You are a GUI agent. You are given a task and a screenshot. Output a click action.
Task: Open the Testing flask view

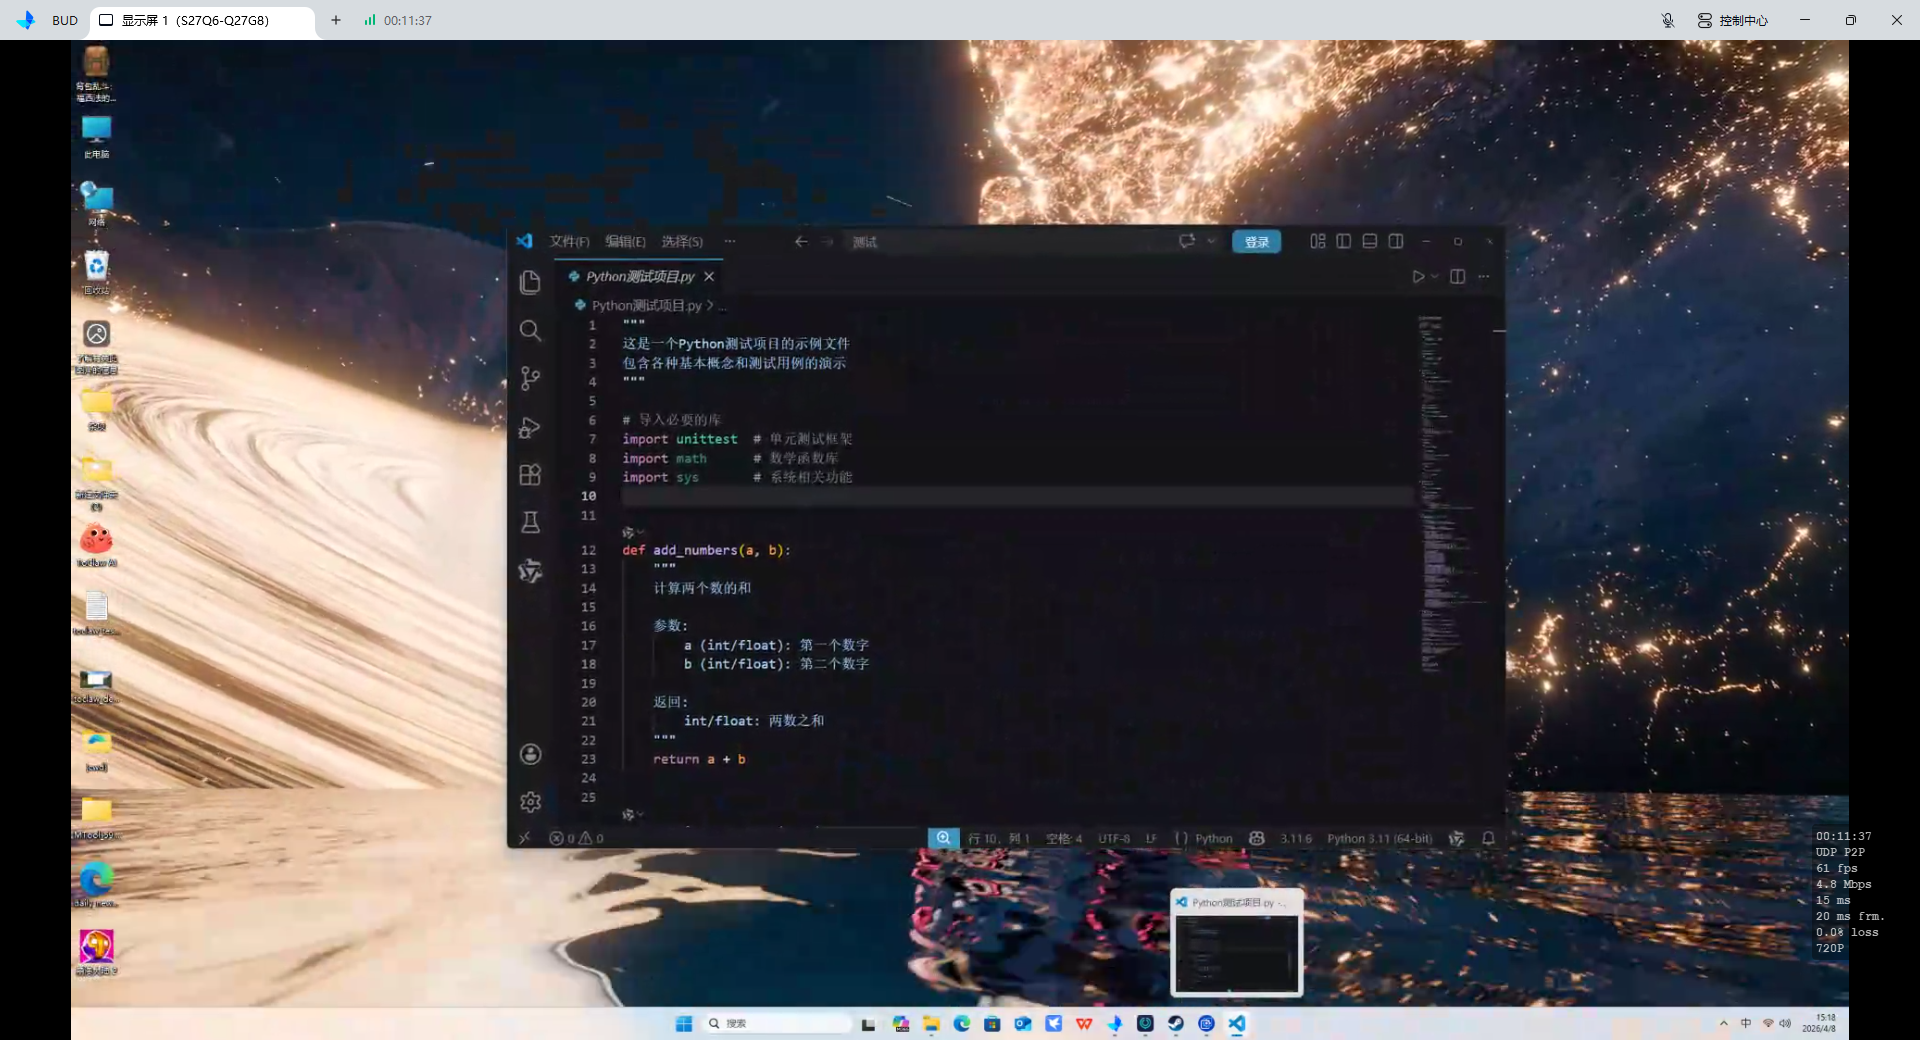click(x=530, y=522)
